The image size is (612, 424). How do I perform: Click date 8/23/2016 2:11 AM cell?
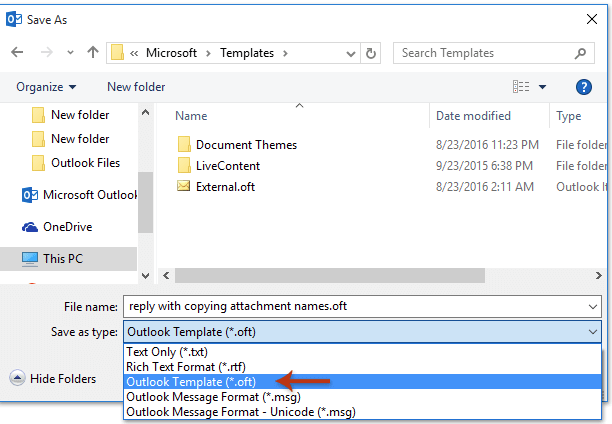pos(484,187)
